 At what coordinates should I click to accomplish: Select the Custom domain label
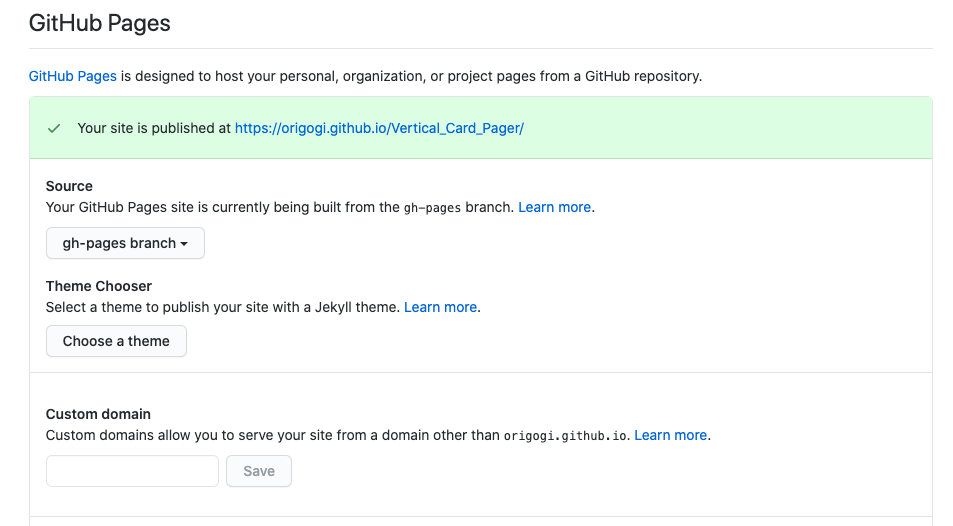coord(98,414)
